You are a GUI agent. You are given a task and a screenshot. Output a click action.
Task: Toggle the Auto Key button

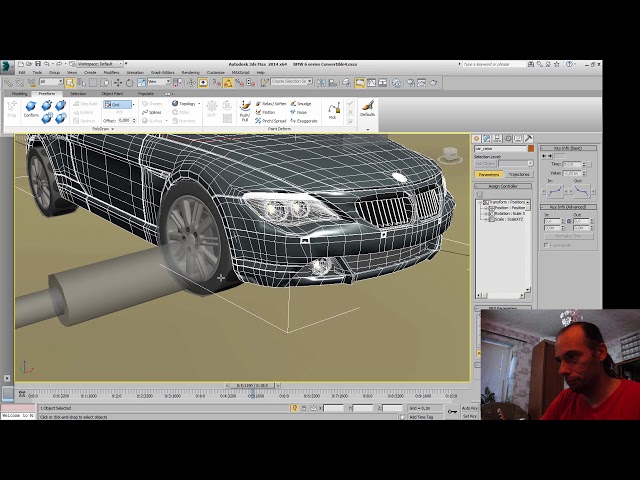(469, 408)
